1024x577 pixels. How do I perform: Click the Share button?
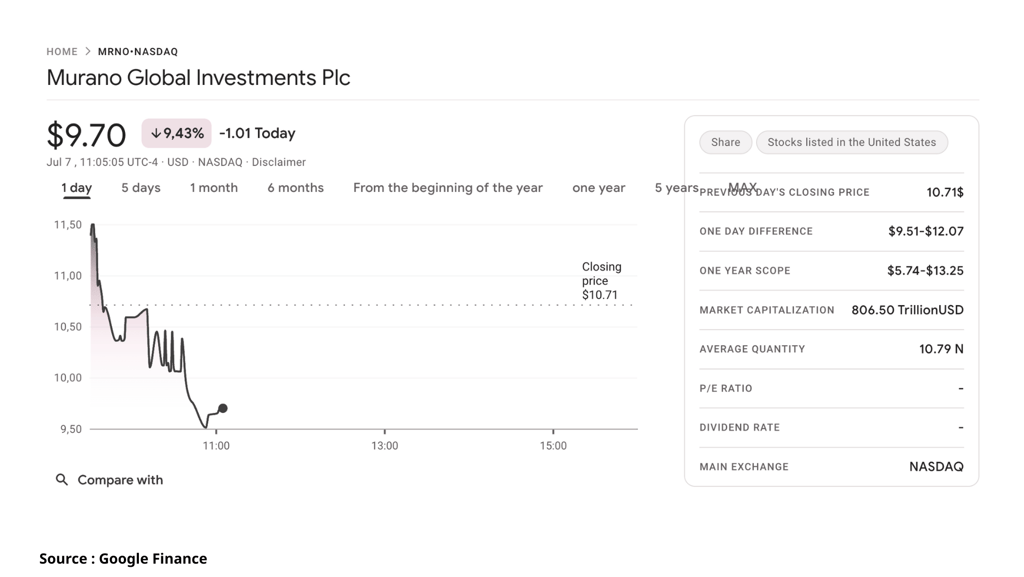726,142
